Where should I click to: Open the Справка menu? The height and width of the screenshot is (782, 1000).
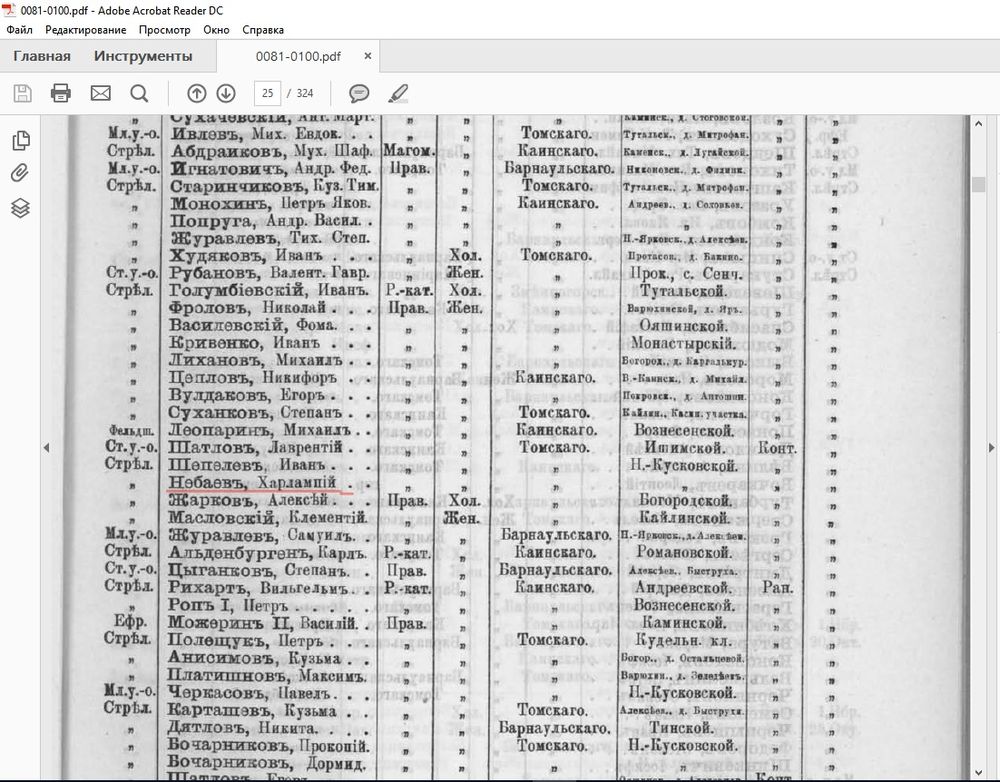[263, 30]
